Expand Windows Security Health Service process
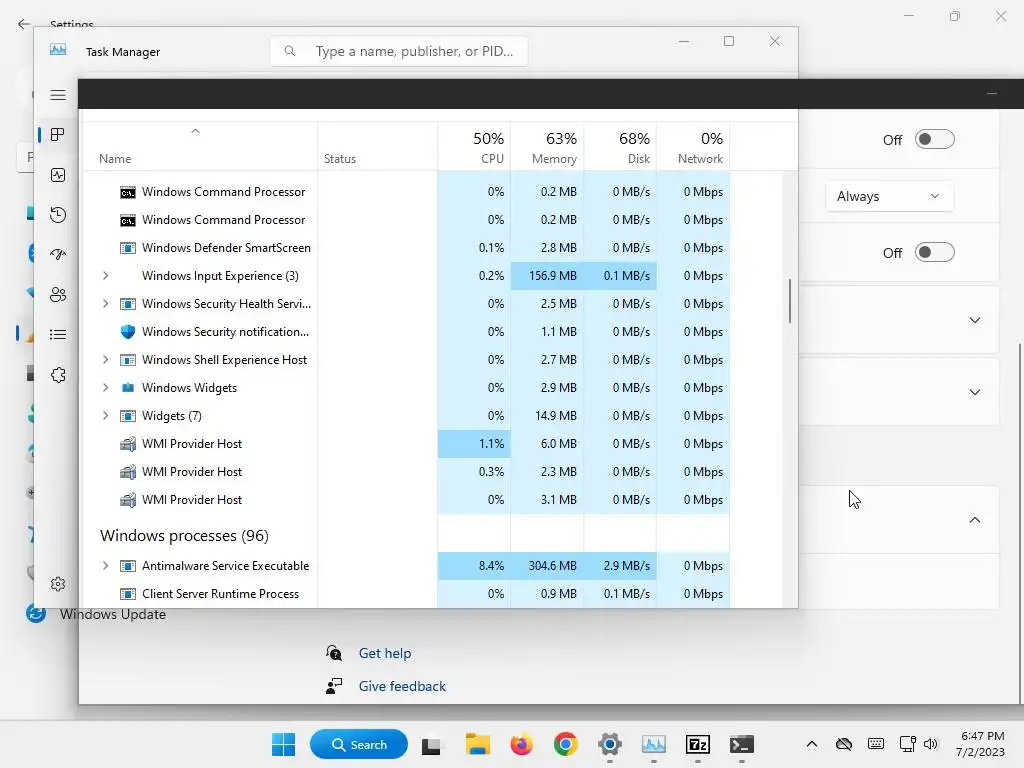This screenshot has height=768, width=1024. pyautogui.click(x=105, y=304)
